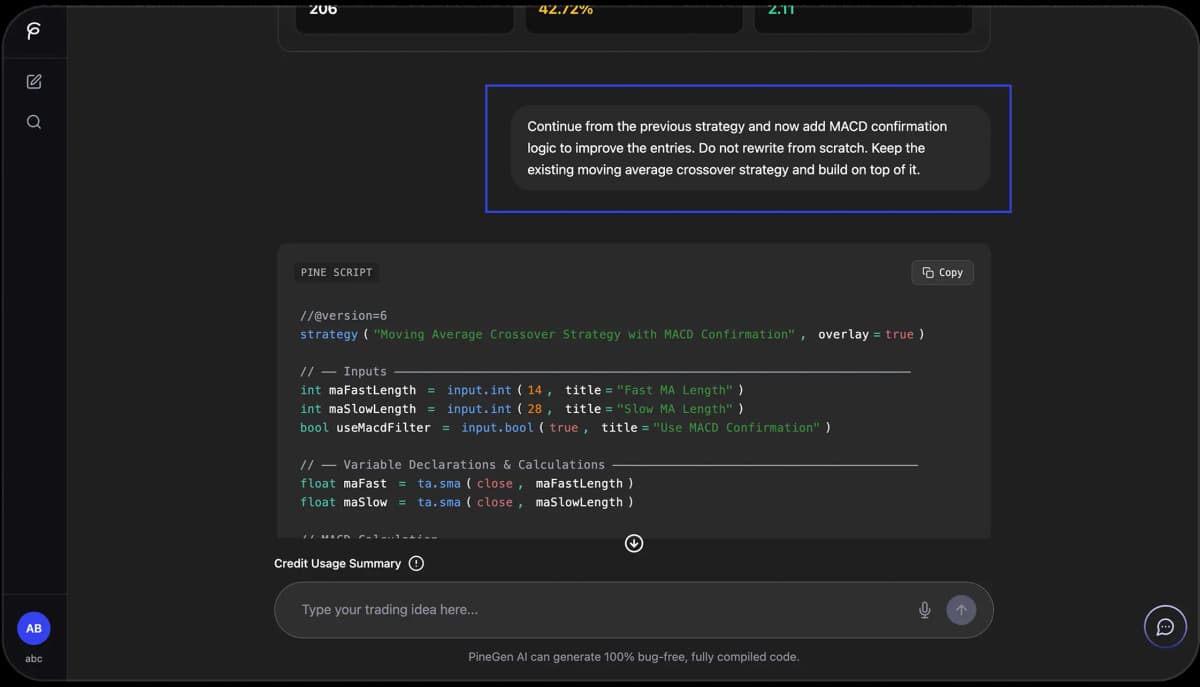Image resolution: width=1200 pixels, height=687 pixels.
Task: Click the //@version=6 code line
Action: (343, 315)
